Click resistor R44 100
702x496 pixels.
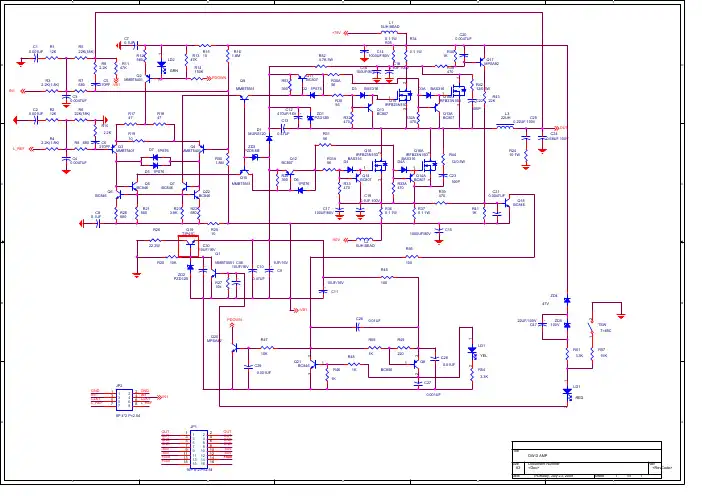tap(387, 278)
